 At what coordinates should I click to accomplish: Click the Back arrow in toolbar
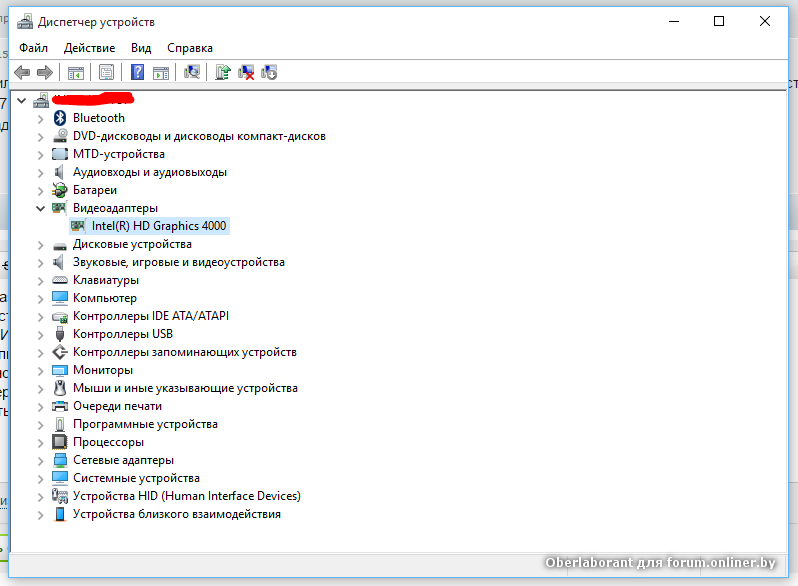22,72
